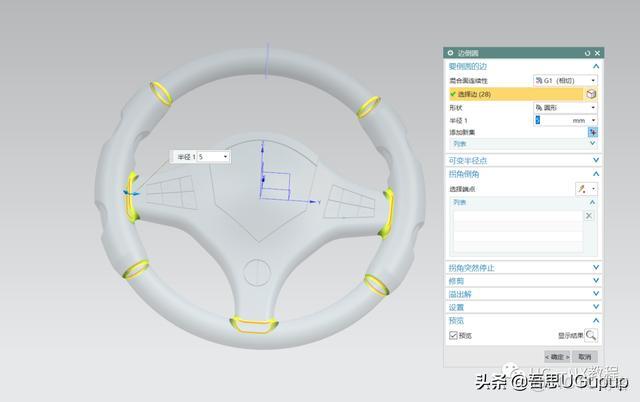Screen dimensions: 640x402
Task: Open the 圆形 shape dropdown
Action: coord(565,108)
